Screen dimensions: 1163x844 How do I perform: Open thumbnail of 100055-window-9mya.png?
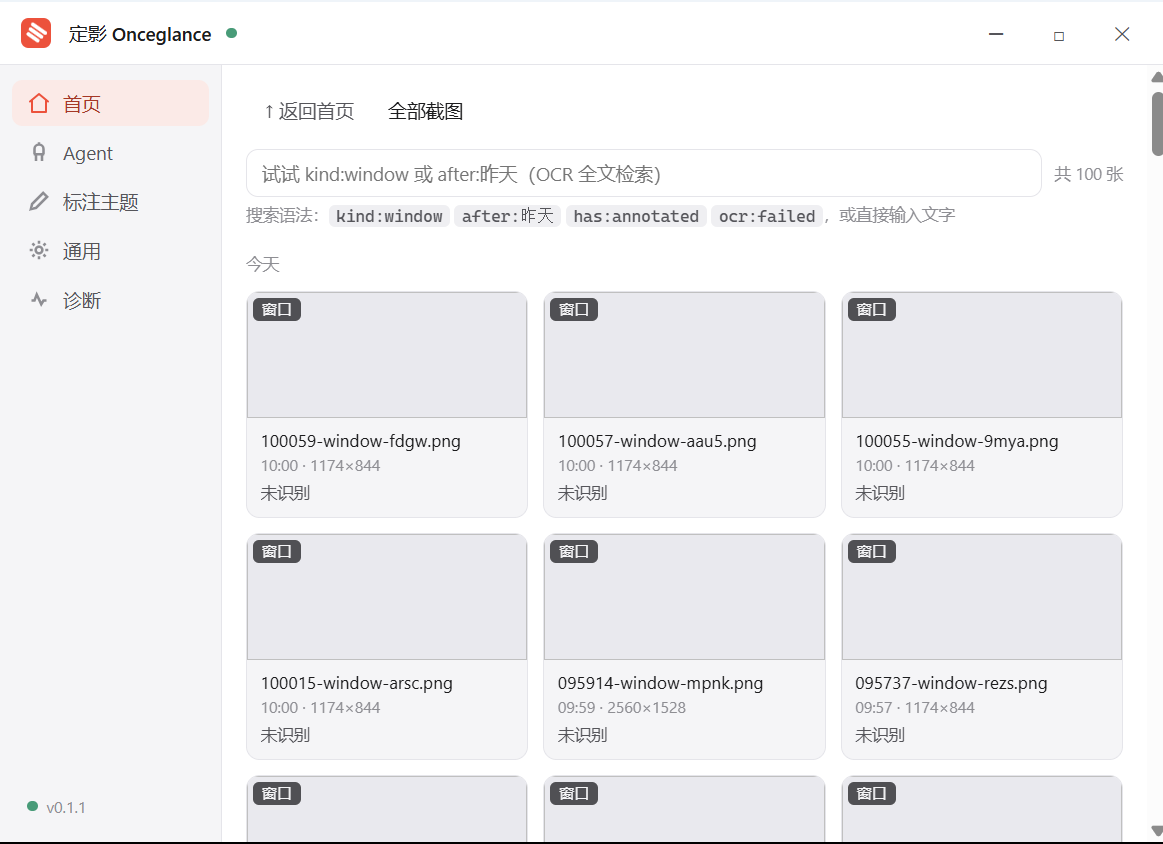pos(982,355)
